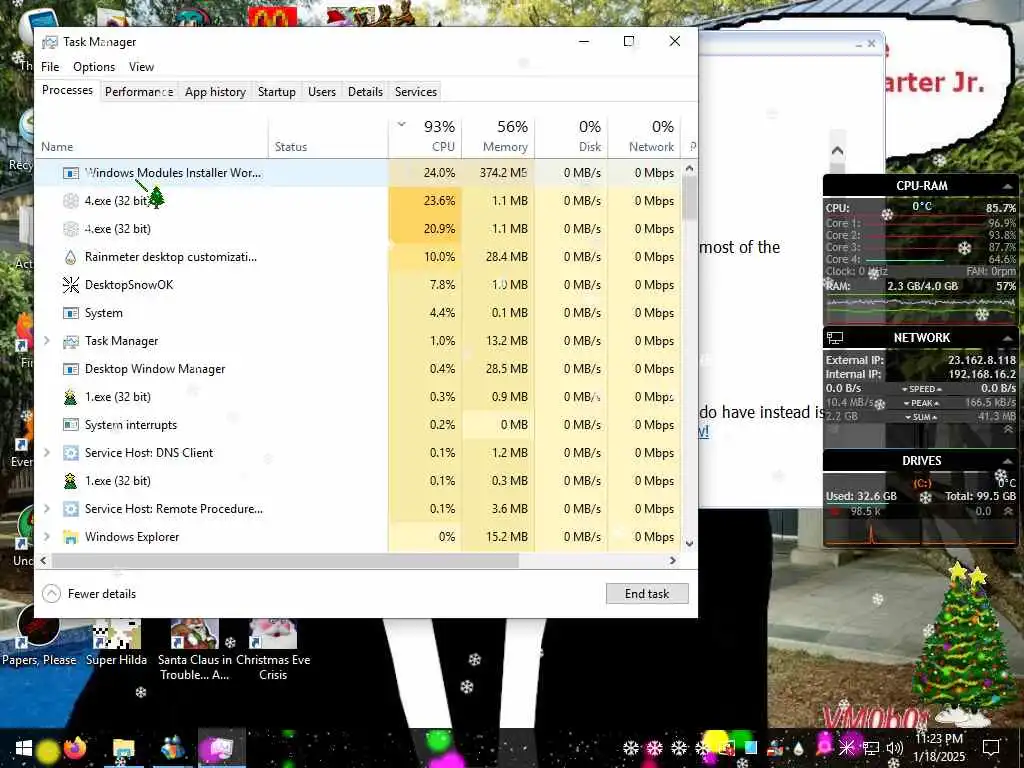Click the 15.2 MB memory of Windows Explorer
The image size is (1024, 768).
pos(507,537)
